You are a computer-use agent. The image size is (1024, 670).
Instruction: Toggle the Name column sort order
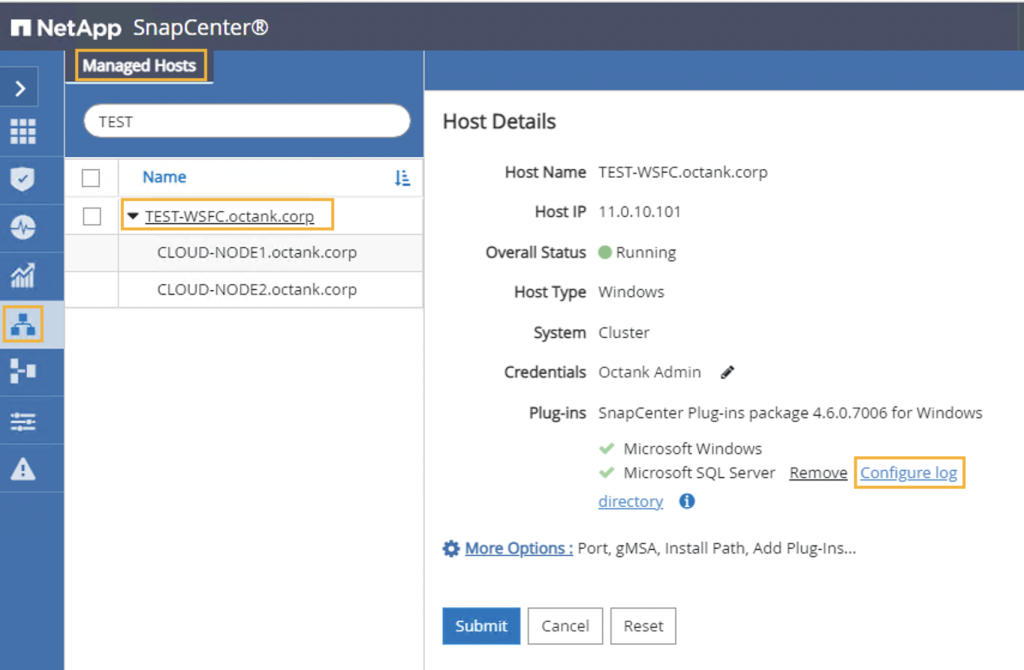pos(403,177)
